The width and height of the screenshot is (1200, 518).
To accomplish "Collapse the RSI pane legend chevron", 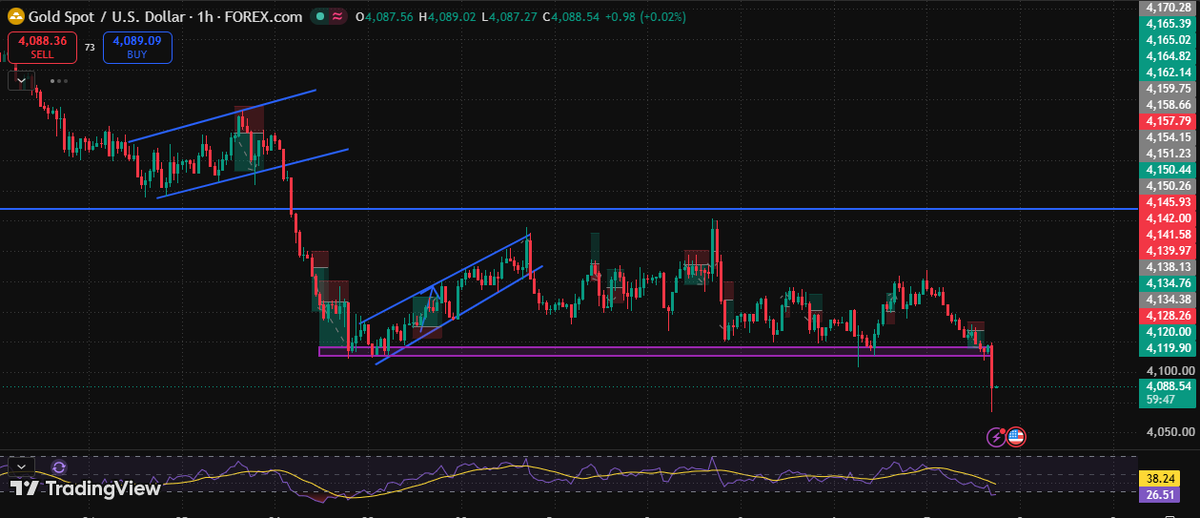I will click(20, 466).
